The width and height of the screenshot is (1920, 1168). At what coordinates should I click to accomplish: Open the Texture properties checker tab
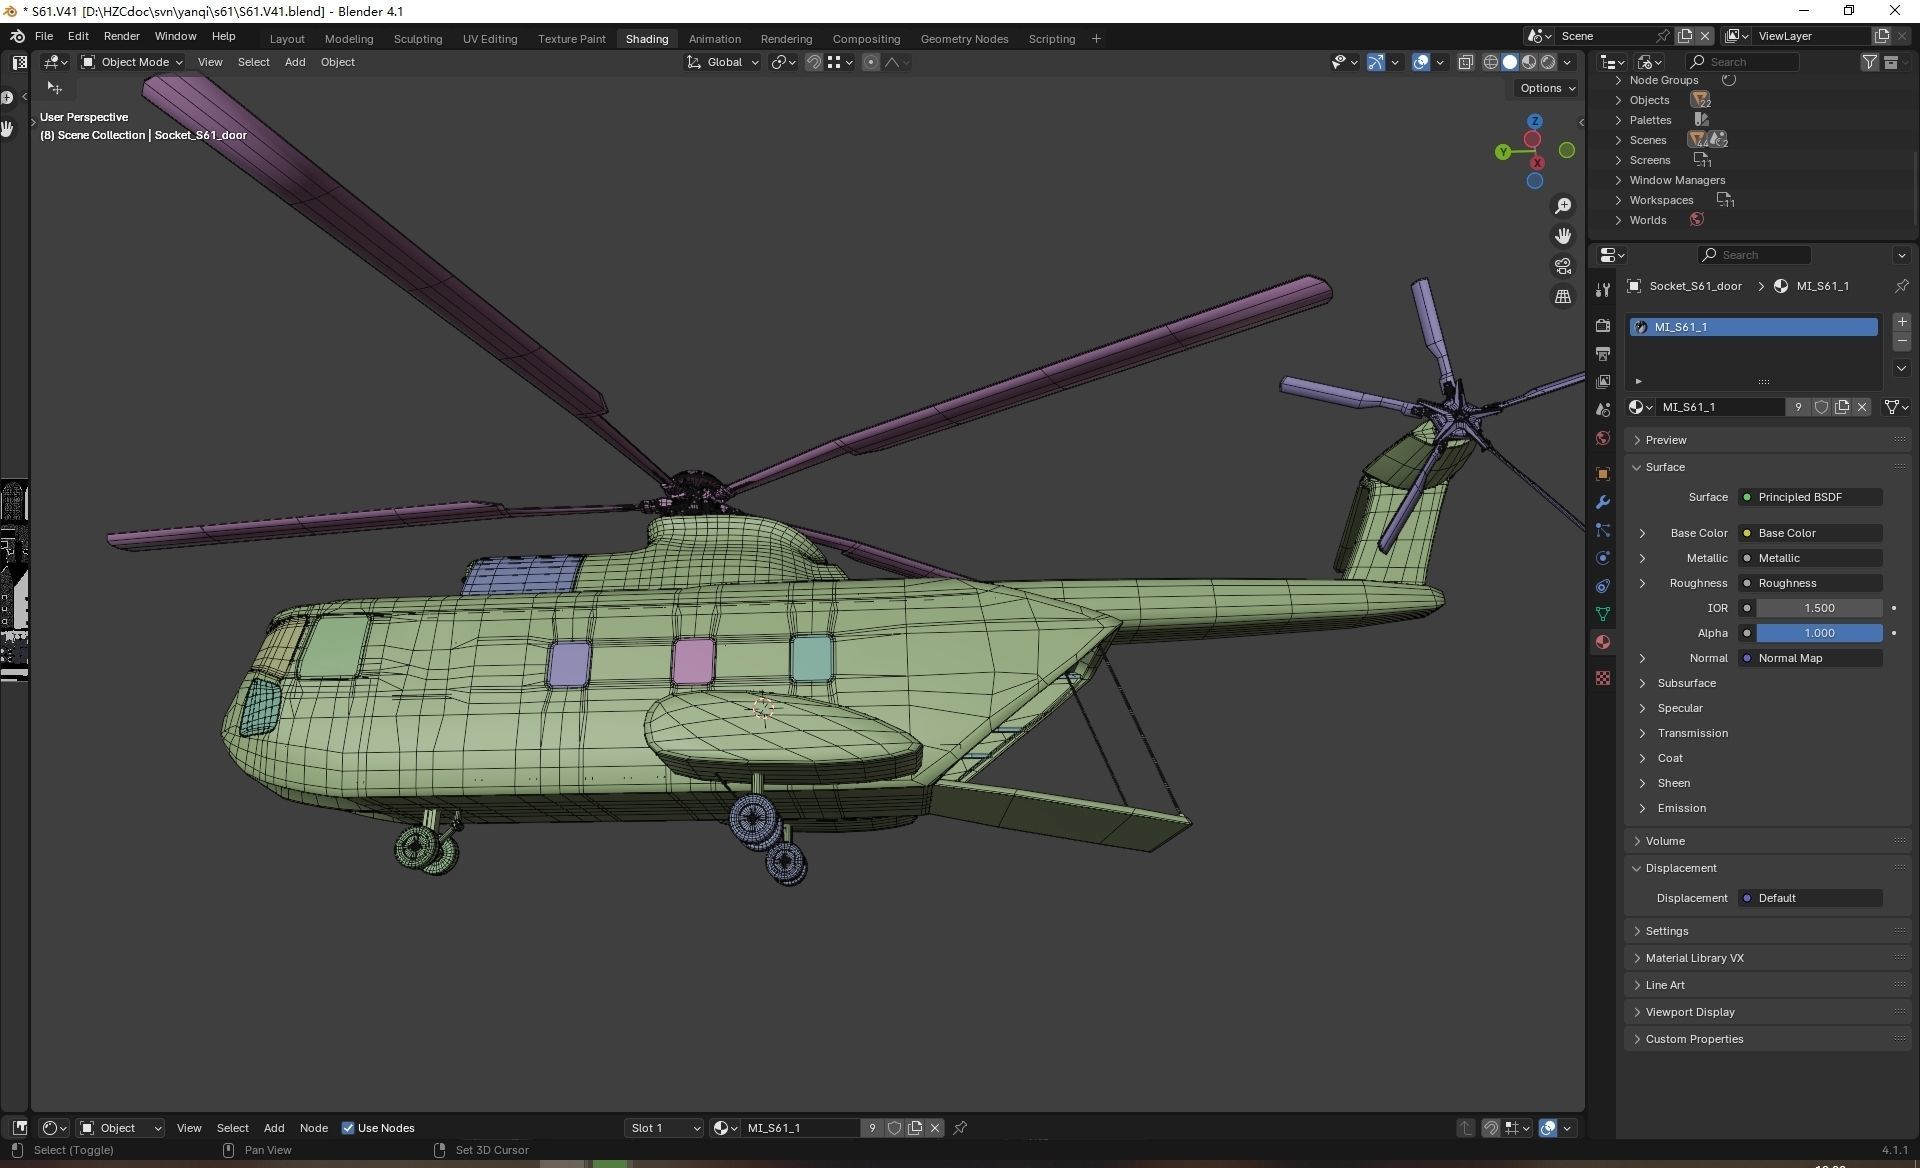tap(1603, 678)
